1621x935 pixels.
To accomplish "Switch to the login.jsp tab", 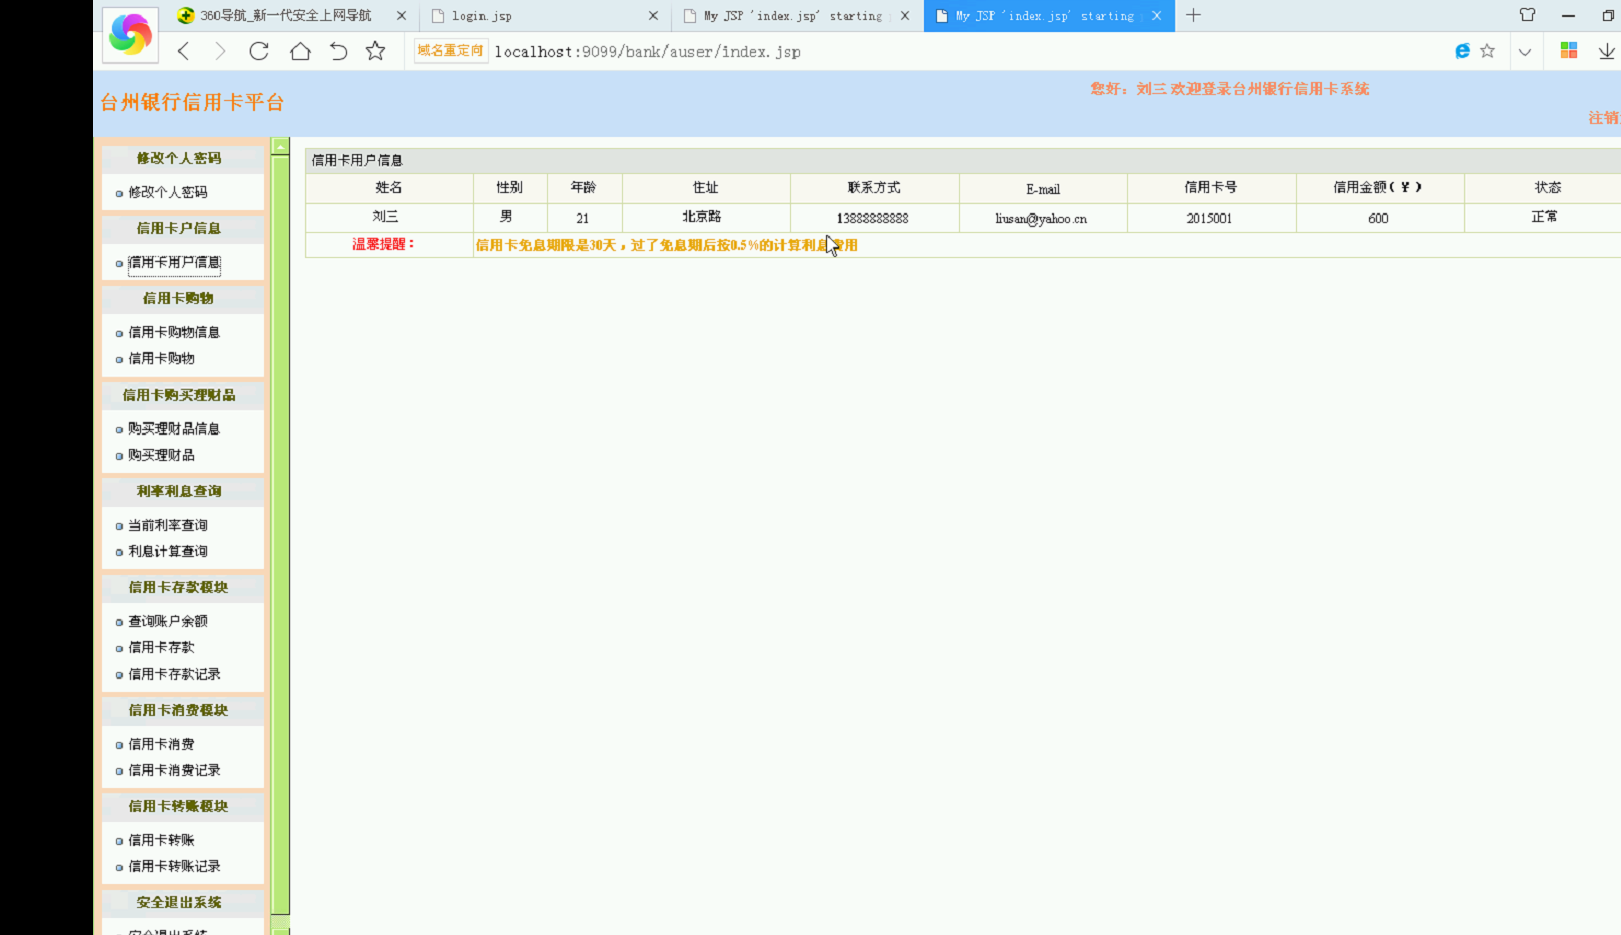I will coord(545,16).
